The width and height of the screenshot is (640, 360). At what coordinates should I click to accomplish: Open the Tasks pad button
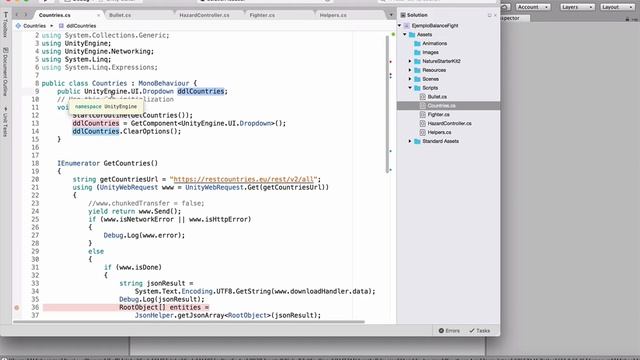click(x=480, y=331)
